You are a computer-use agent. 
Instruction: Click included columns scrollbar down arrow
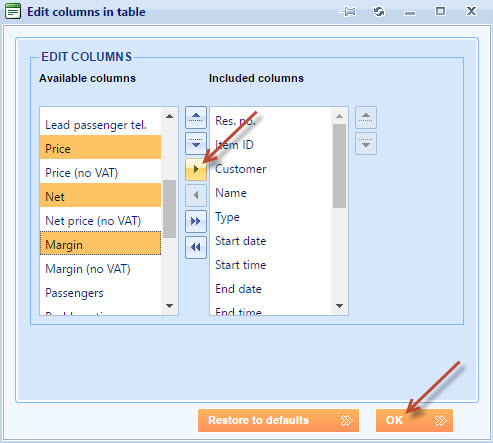[x=339, y=306]
